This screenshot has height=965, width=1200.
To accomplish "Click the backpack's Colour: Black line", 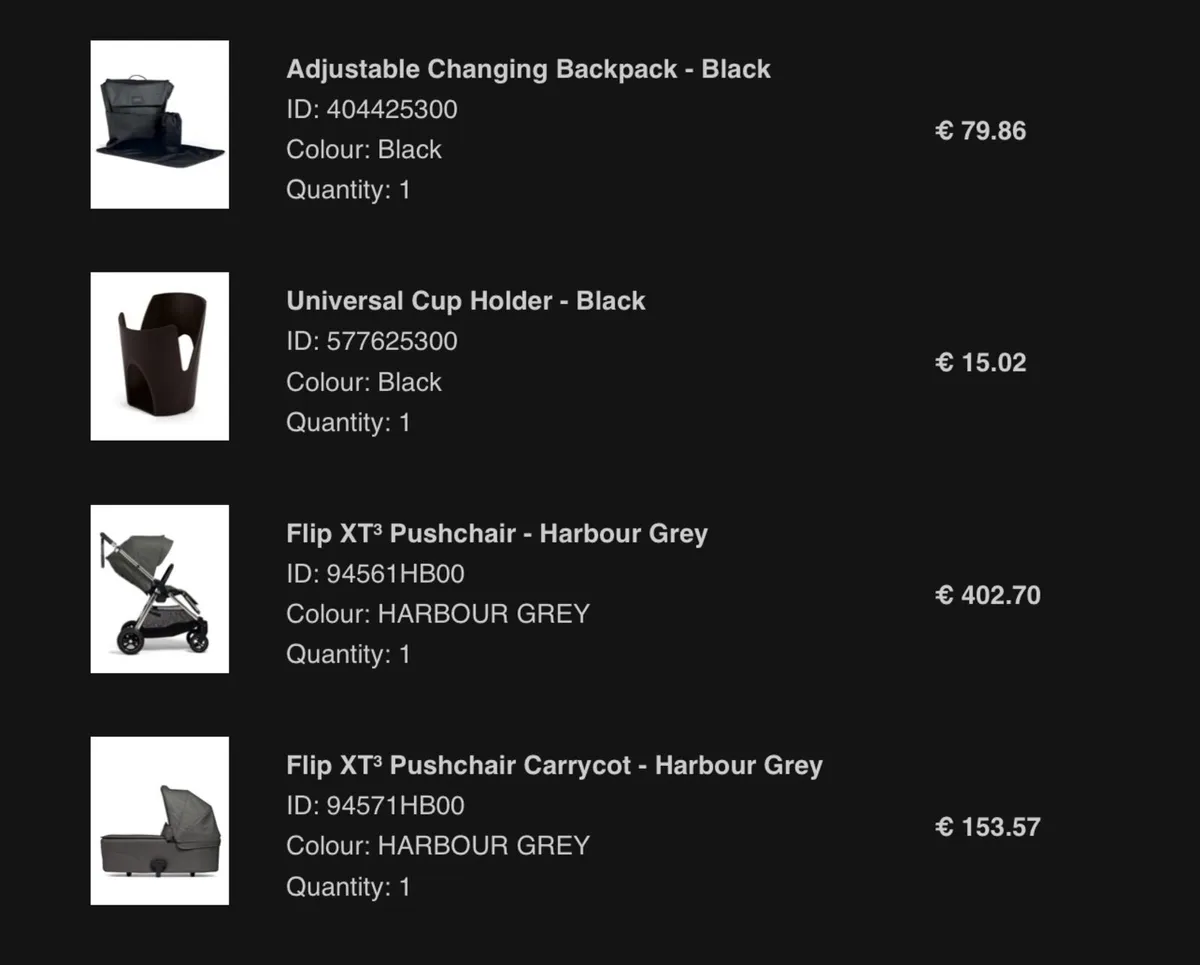I will [364, 149].
